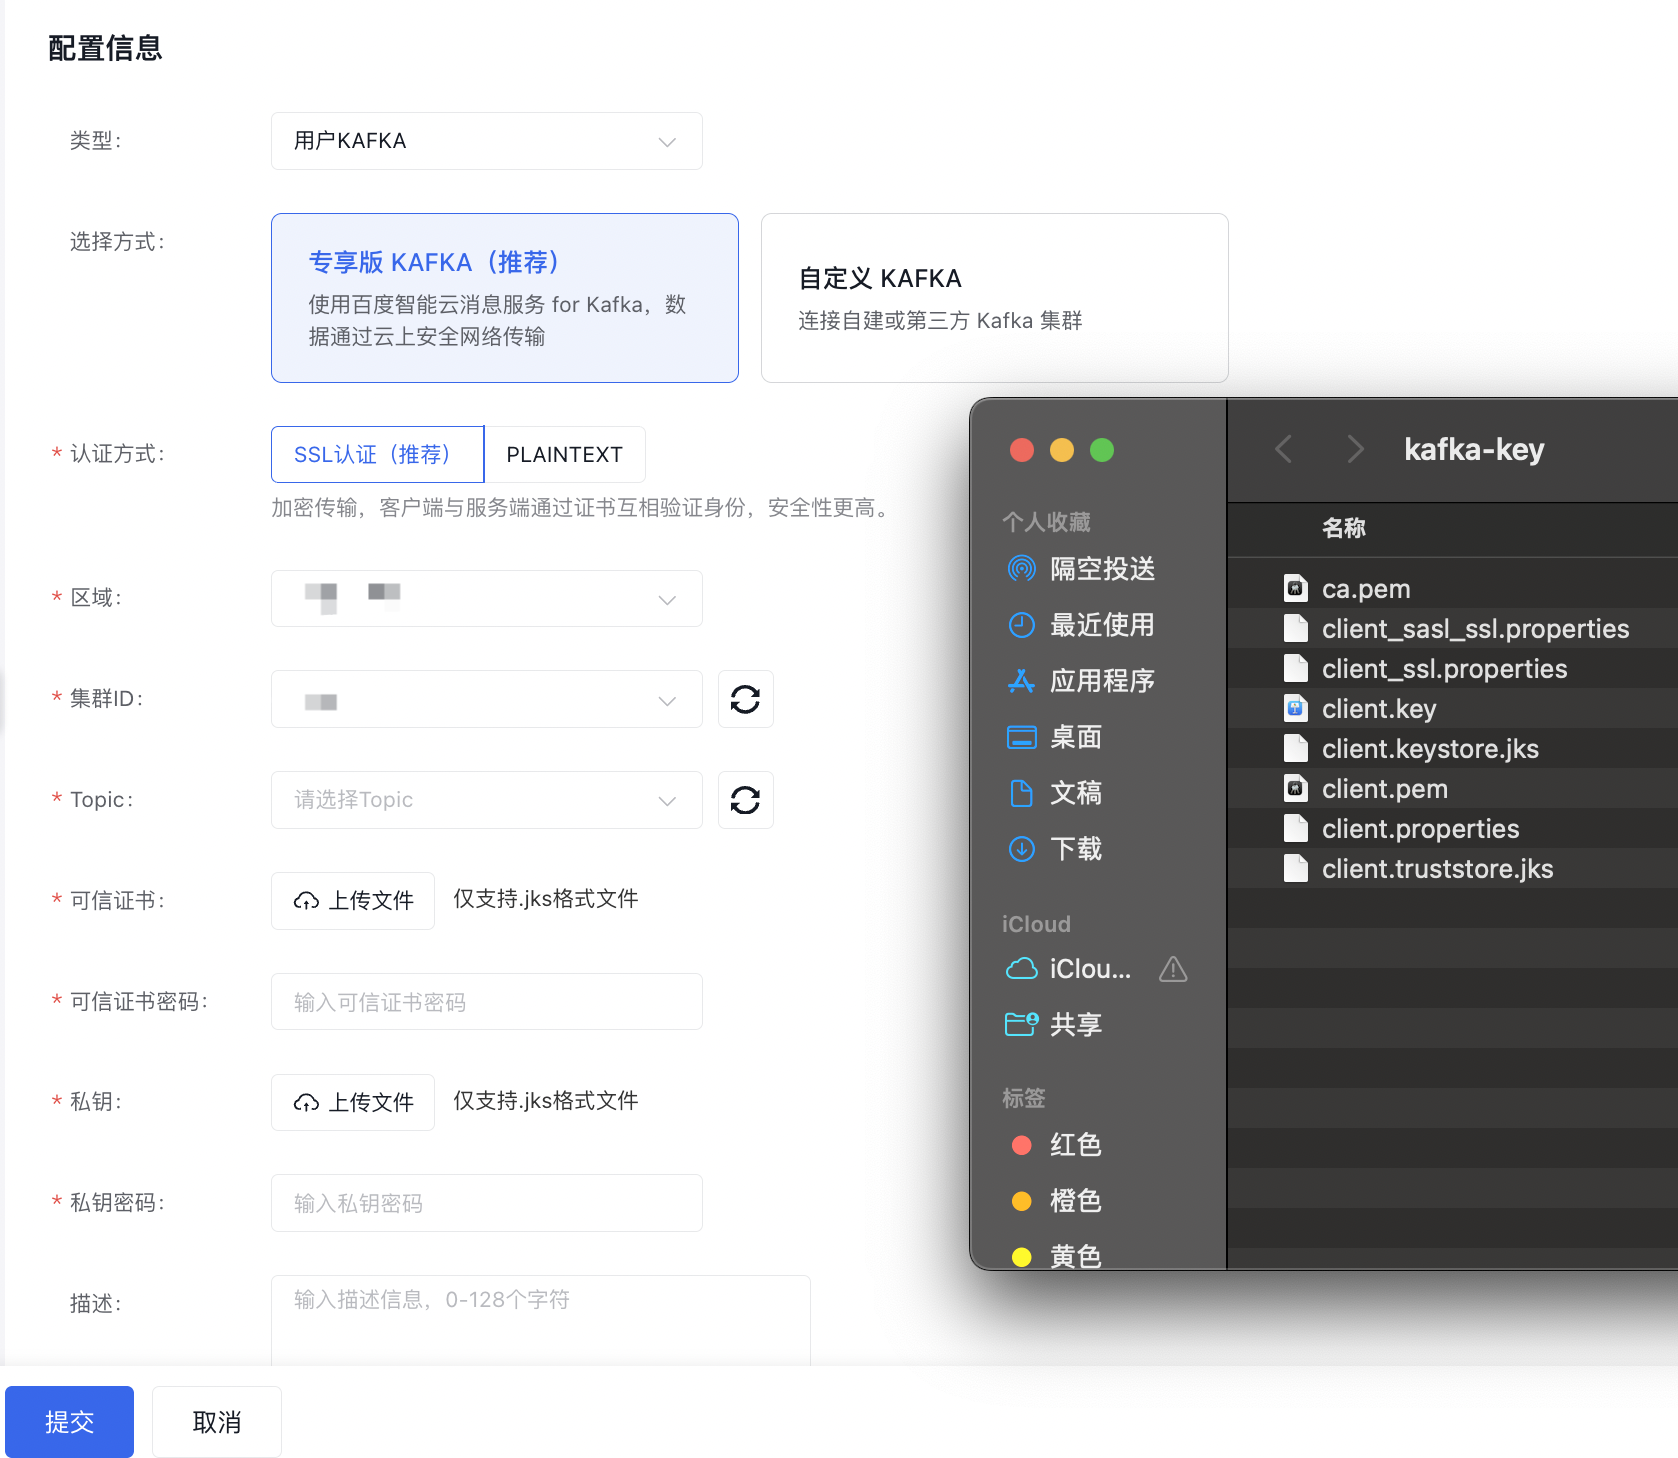This screenshot has height=1458, width=1678.
Task: Switch authentication to PLAINTEXT
Action: pyautogui.click(x=565, y=455)
